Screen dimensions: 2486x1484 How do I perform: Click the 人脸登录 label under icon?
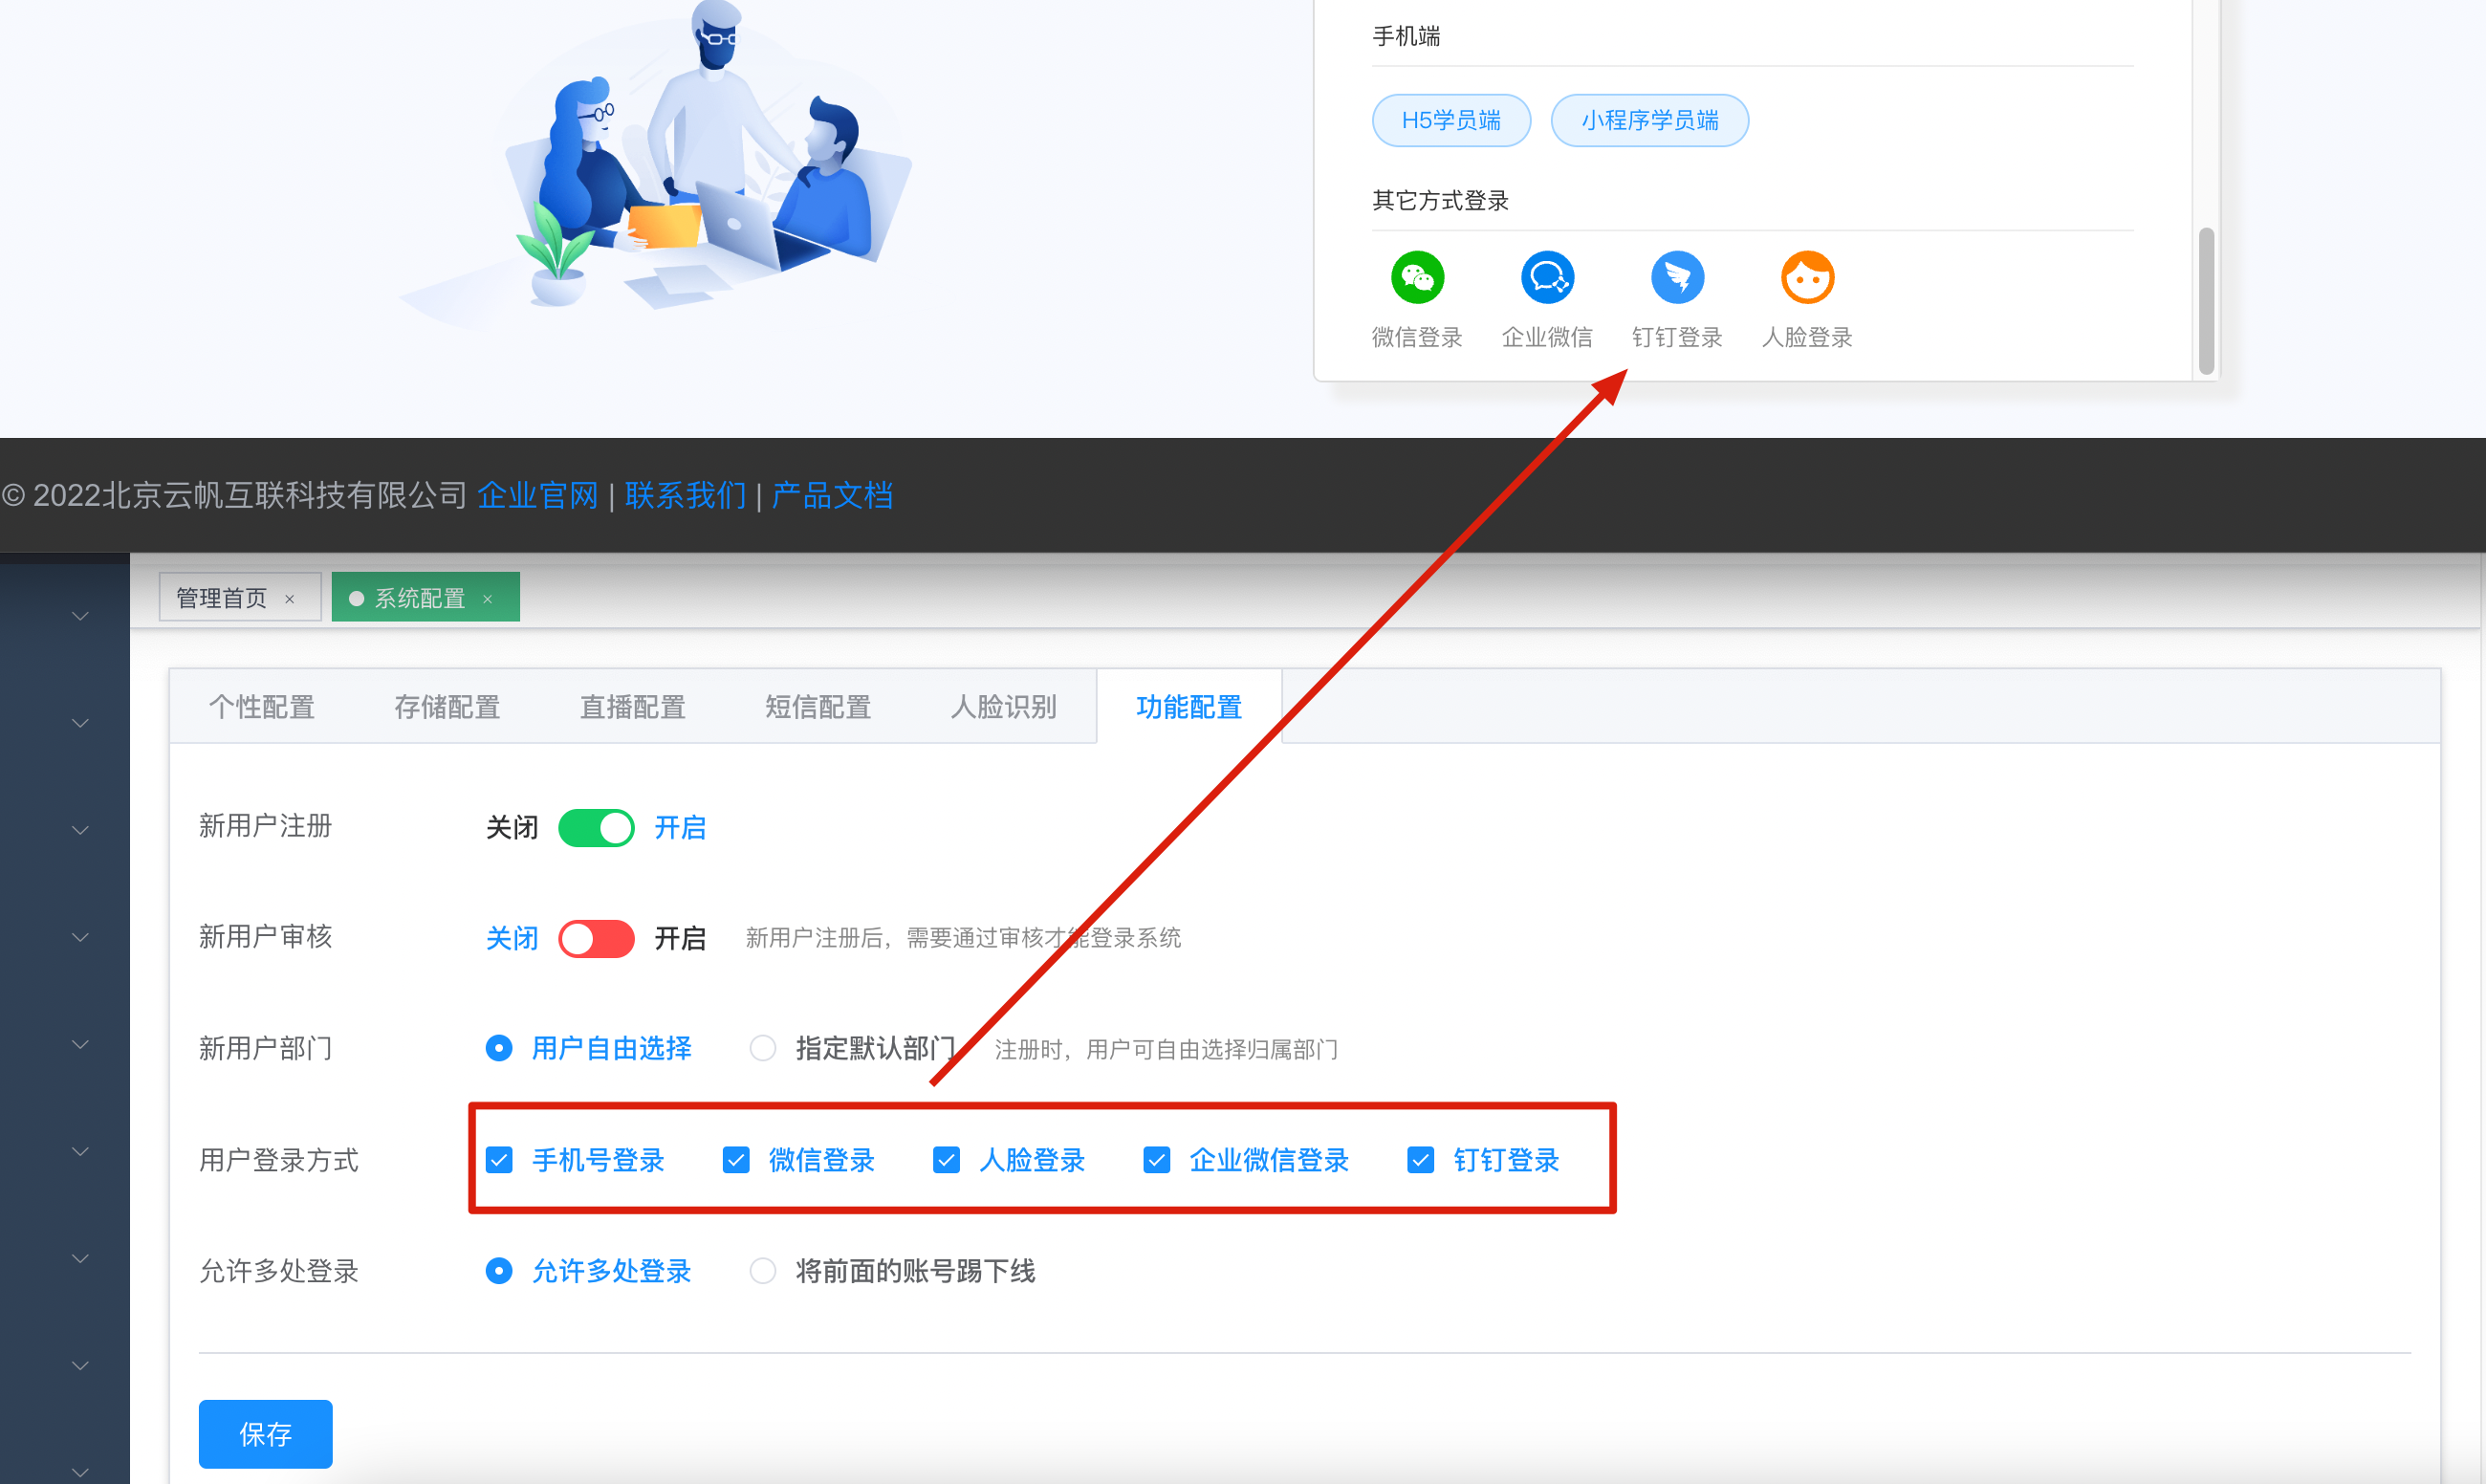click(x=1807, y=338)
